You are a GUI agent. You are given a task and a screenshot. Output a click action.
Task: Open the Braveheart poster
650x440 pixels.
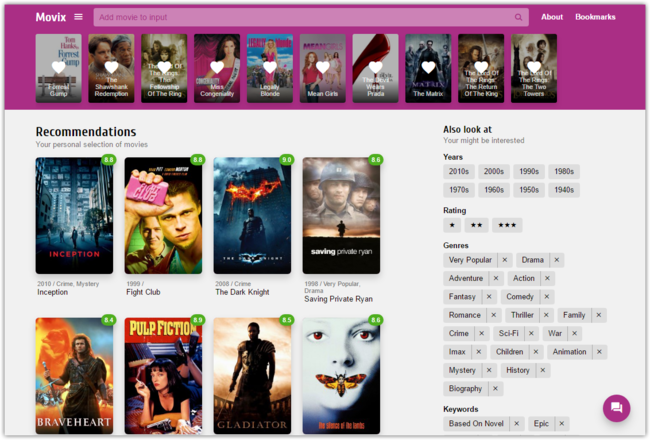(x=74, y=376)
